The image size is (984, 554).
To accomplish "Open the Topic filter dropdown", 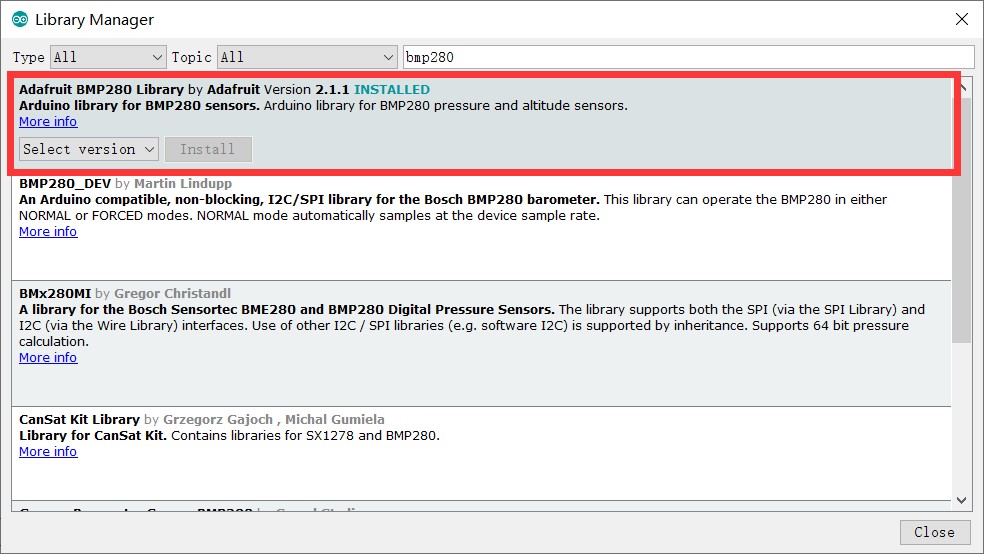I will pyautogui.click(x=307, y=57).
